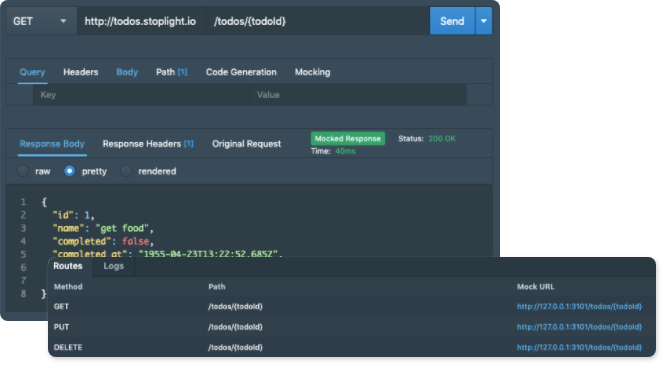Switch to the Routes tab
This screenshot has height=366, width=665.
68,266
